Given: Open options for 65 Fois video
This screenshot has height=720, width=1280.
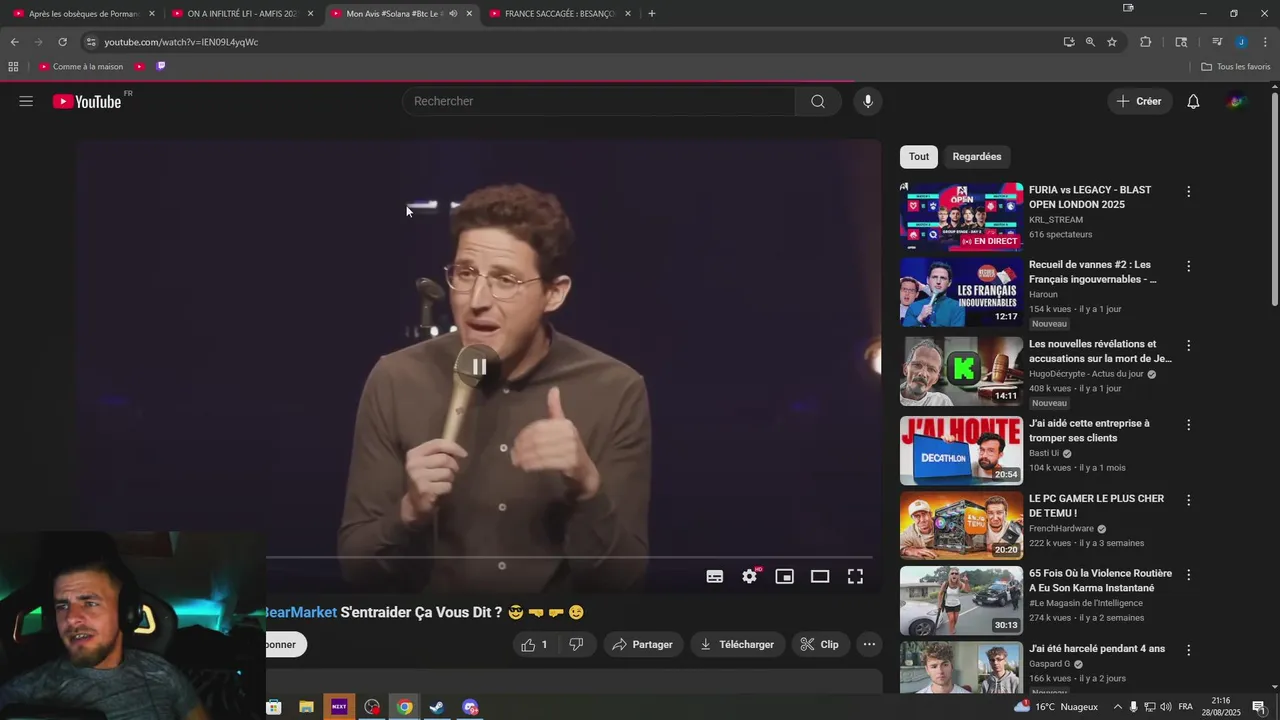Looking at the screenshot, I should (x=1189, y=575).
